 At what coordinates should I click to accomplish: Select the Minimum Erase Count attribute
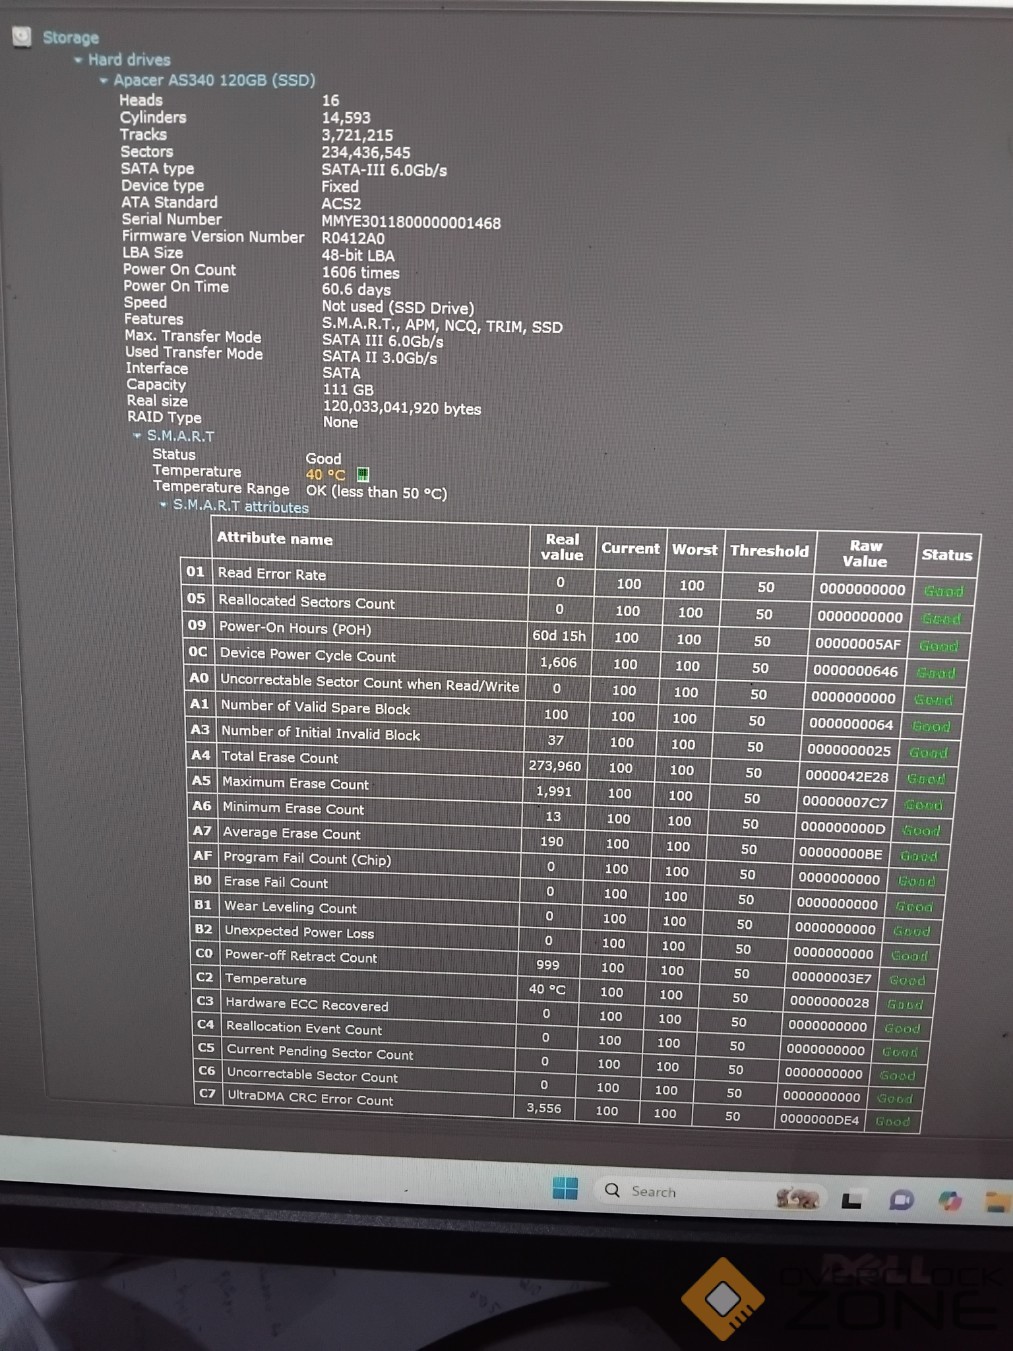point(294,808)
